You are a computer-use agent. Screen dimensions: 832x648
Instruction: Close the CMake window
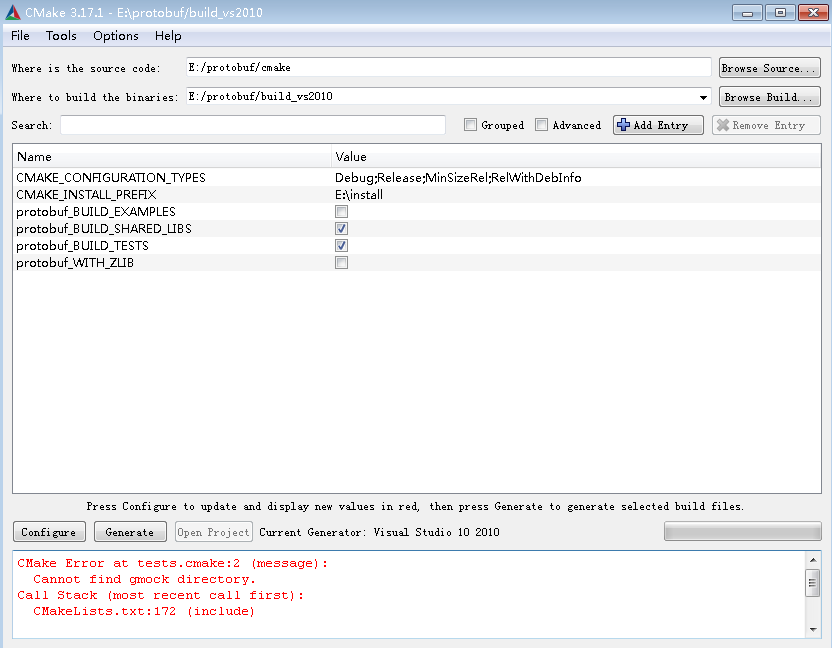pyautogui.click(x=813, y=13)
